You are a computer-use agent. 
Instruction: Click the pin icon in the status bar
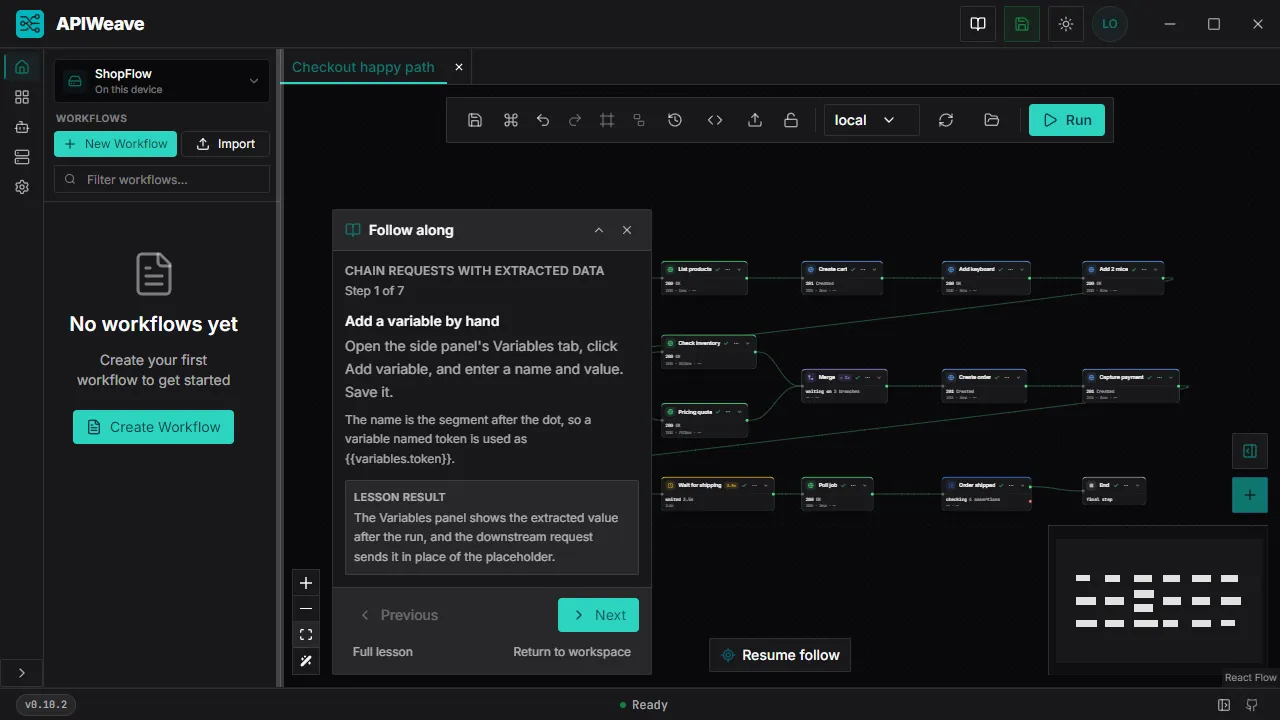pos(1252,705)
